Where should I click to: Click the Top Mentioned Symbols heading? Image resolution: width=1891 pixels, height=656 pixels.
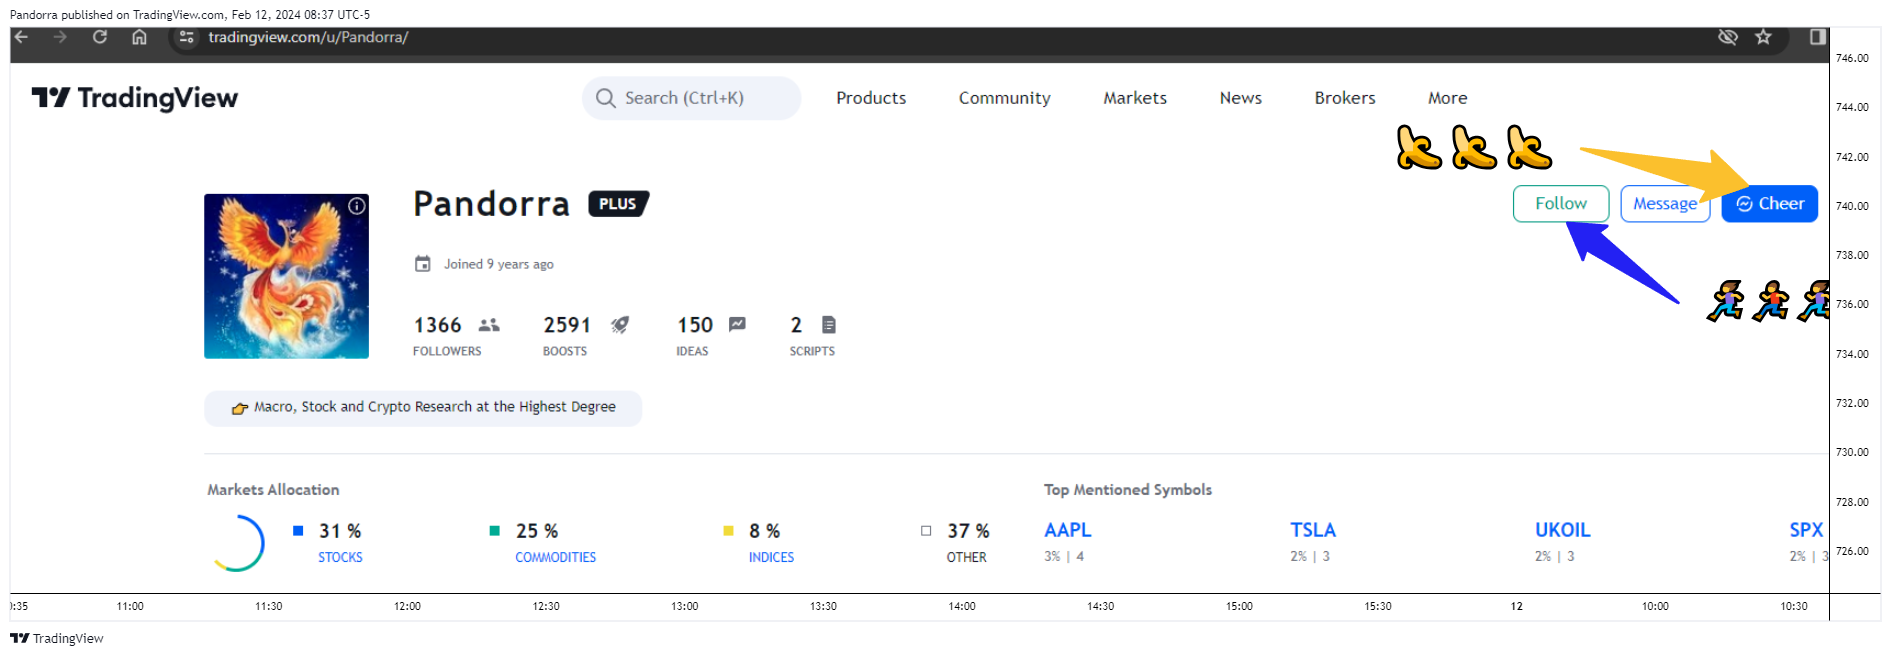click(x=1128, y=489)
